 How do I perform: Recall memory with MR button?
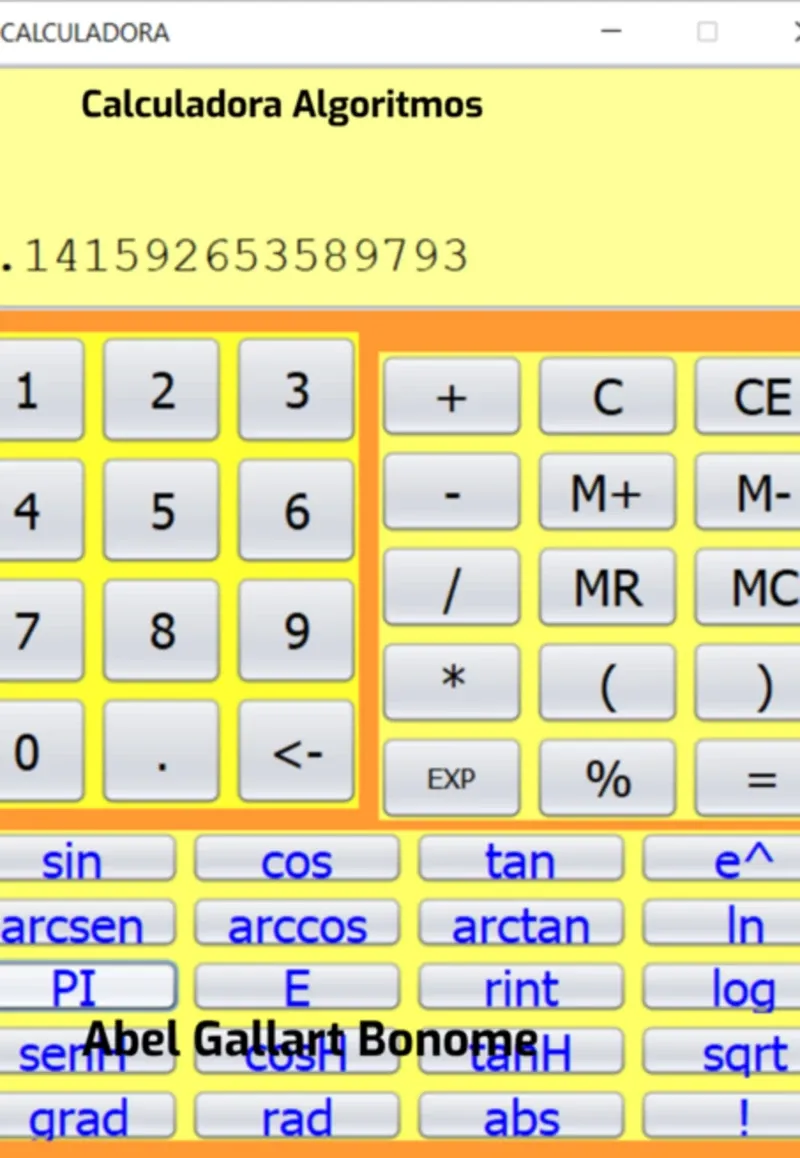[x=607, y=587]
